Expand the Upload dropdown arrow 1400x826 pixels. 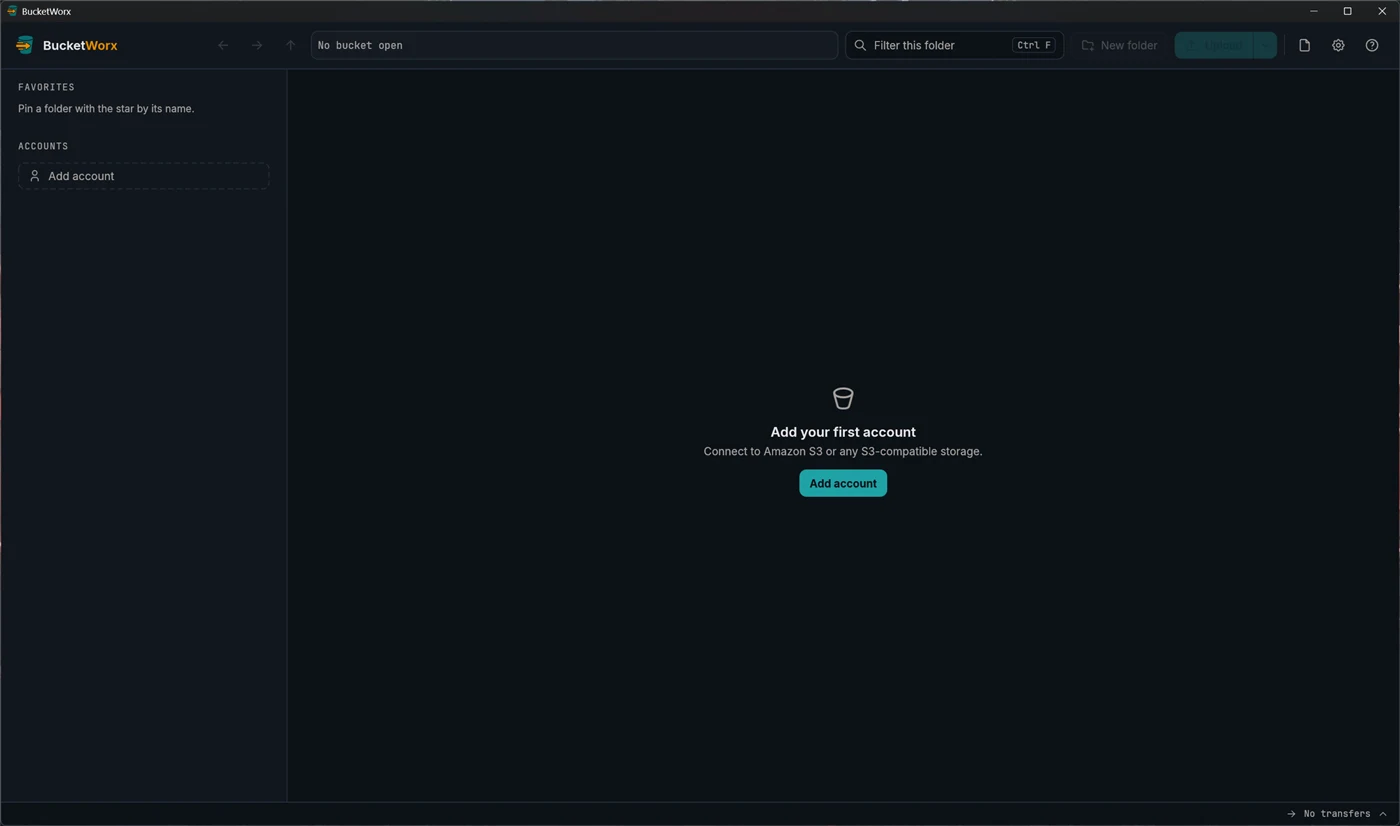click(1265, 45)
